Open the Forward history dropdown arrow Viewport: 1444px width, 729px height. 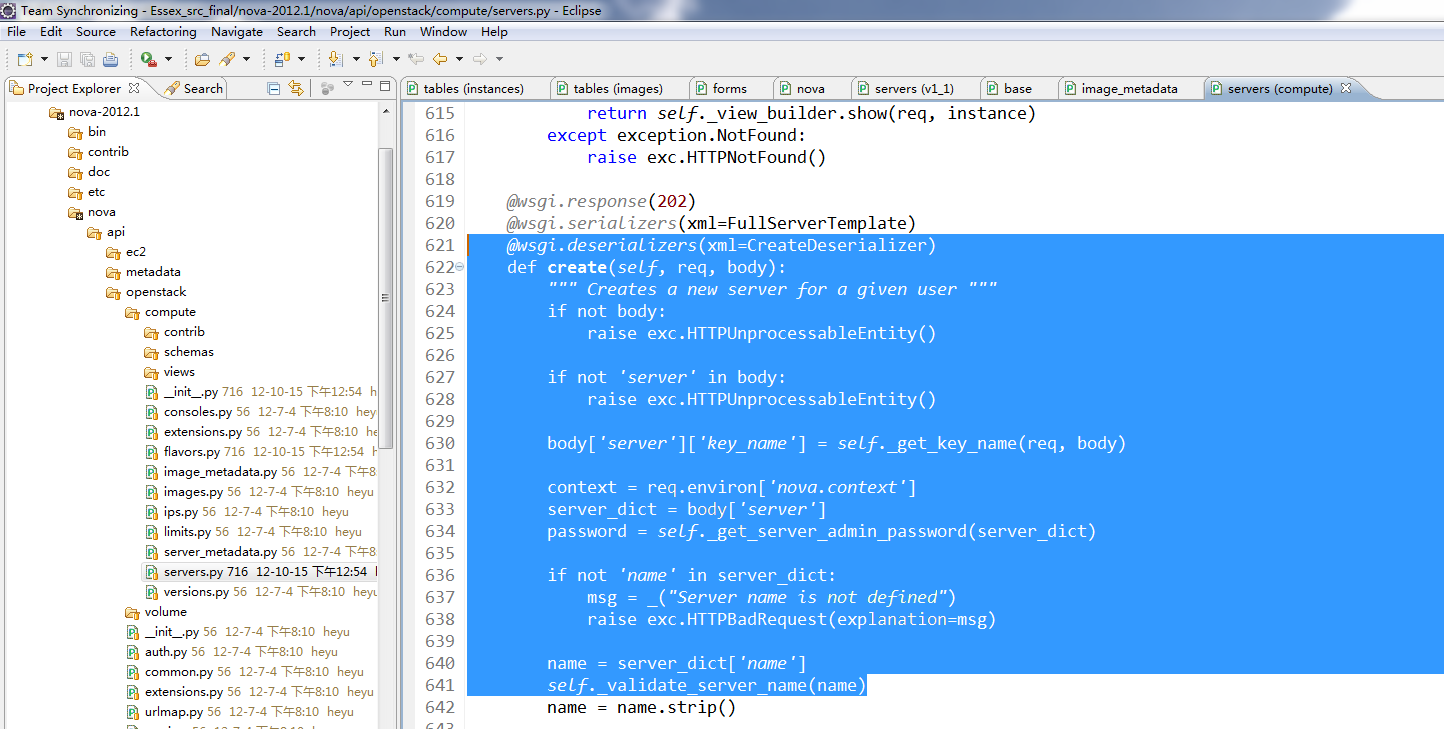pyautogui.click(x=499, y=60)
